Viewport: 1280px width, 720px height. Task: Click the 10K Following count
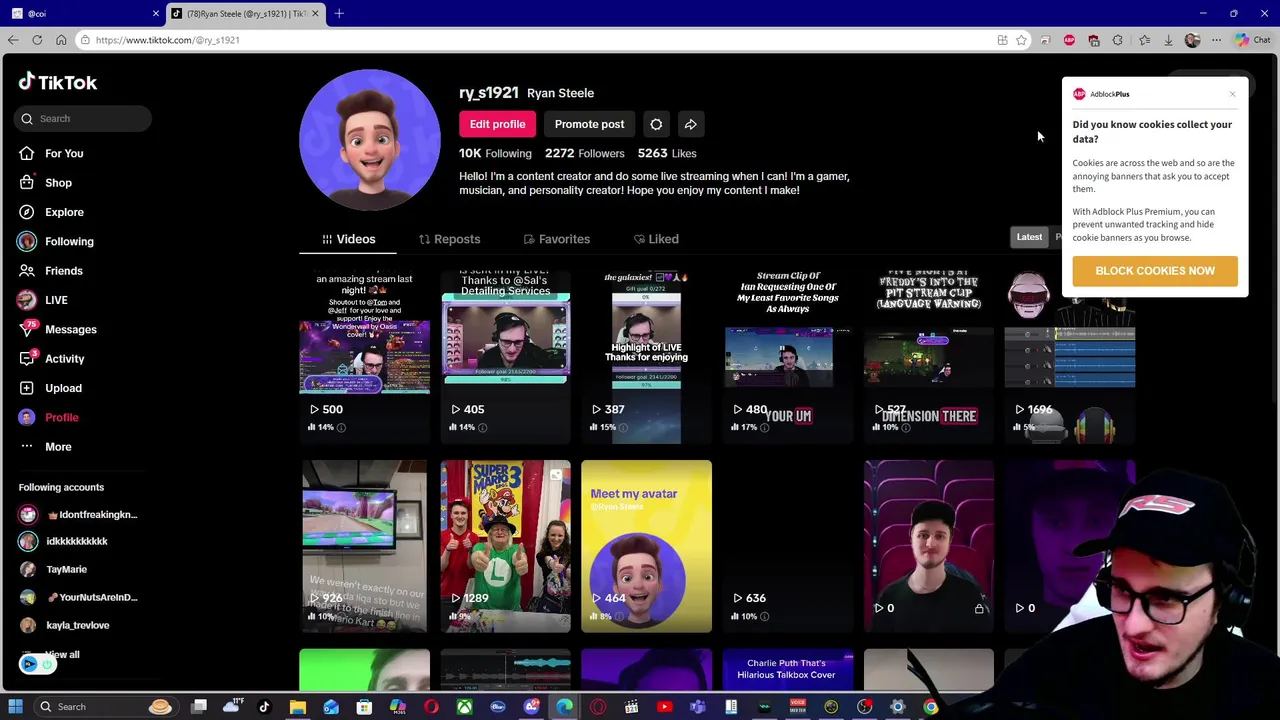495,153
